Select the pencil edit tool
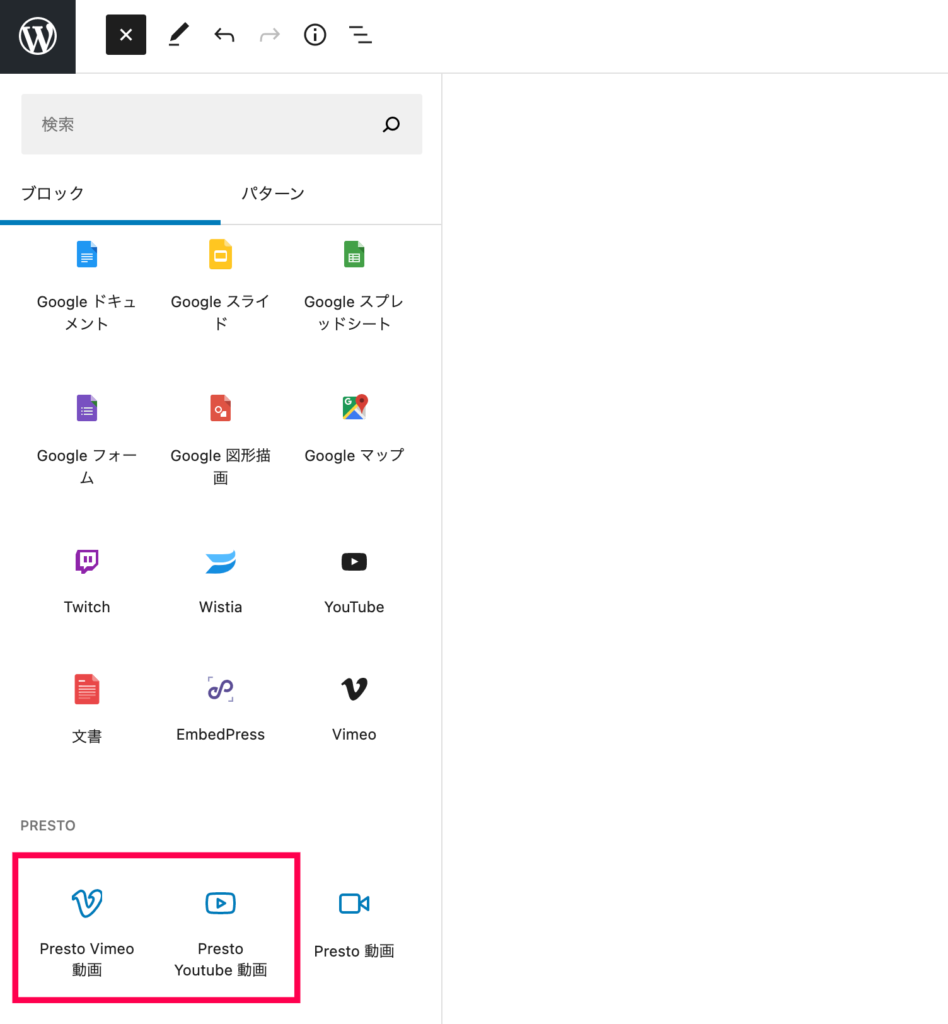 pyautogui.click(x=178, y=35)
